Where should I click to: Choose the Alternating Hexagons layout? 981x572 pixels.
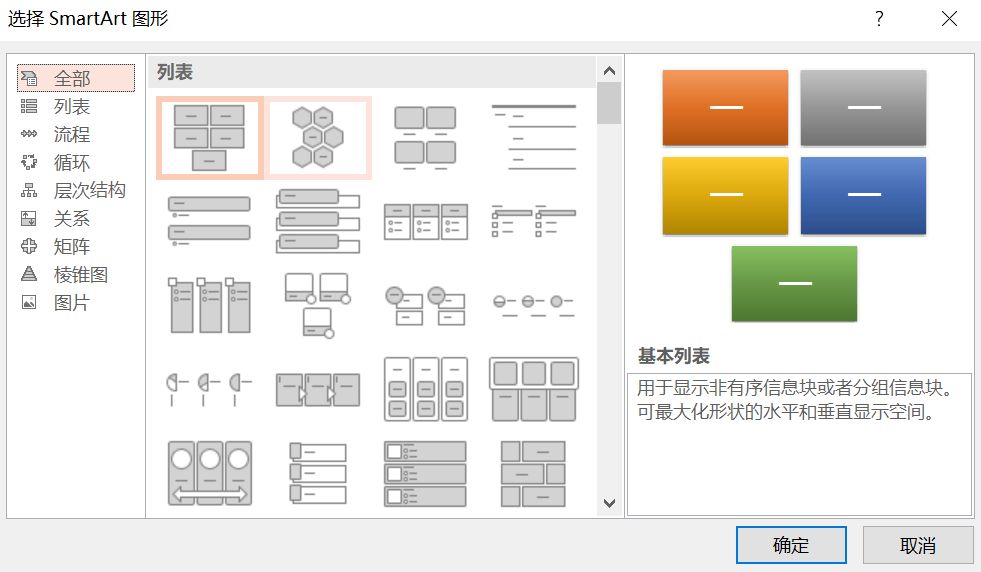point(318,138)
